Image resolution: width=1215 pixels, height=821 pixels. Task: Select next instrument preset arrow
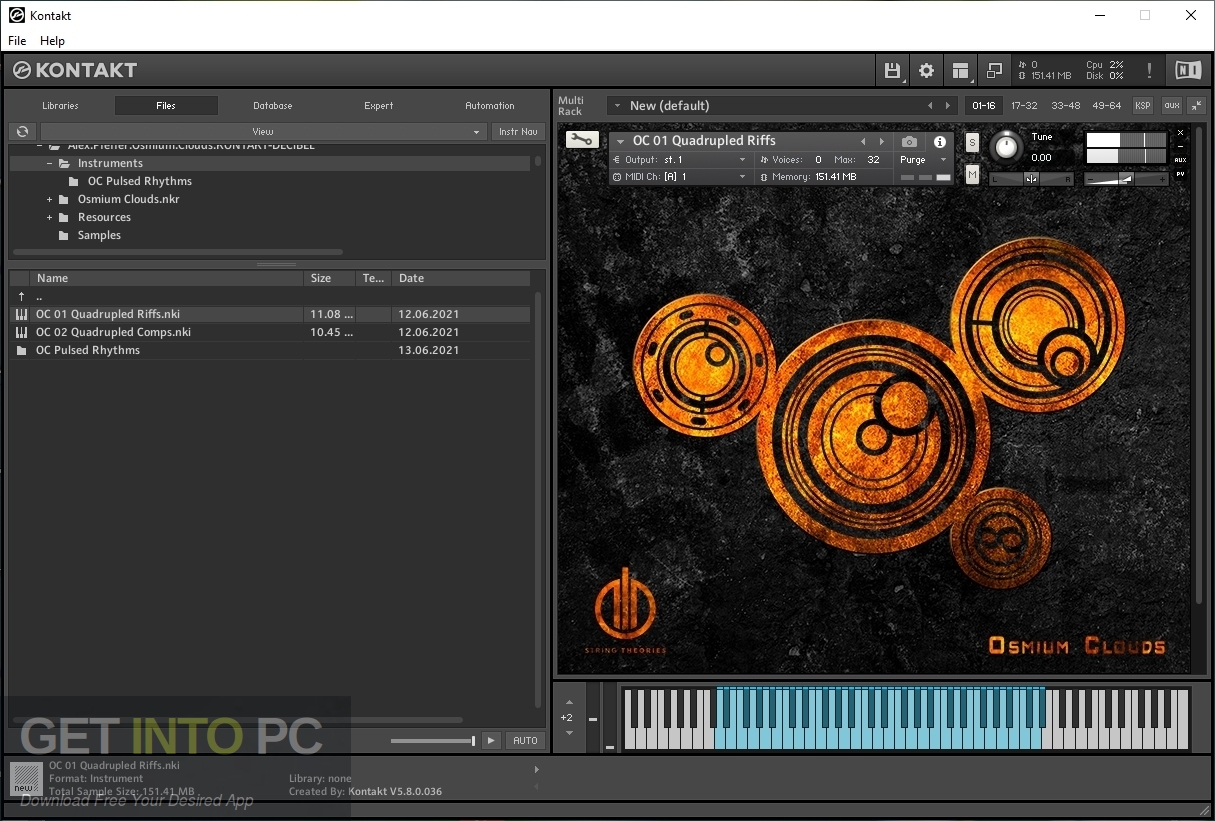[x=881, y=142]
